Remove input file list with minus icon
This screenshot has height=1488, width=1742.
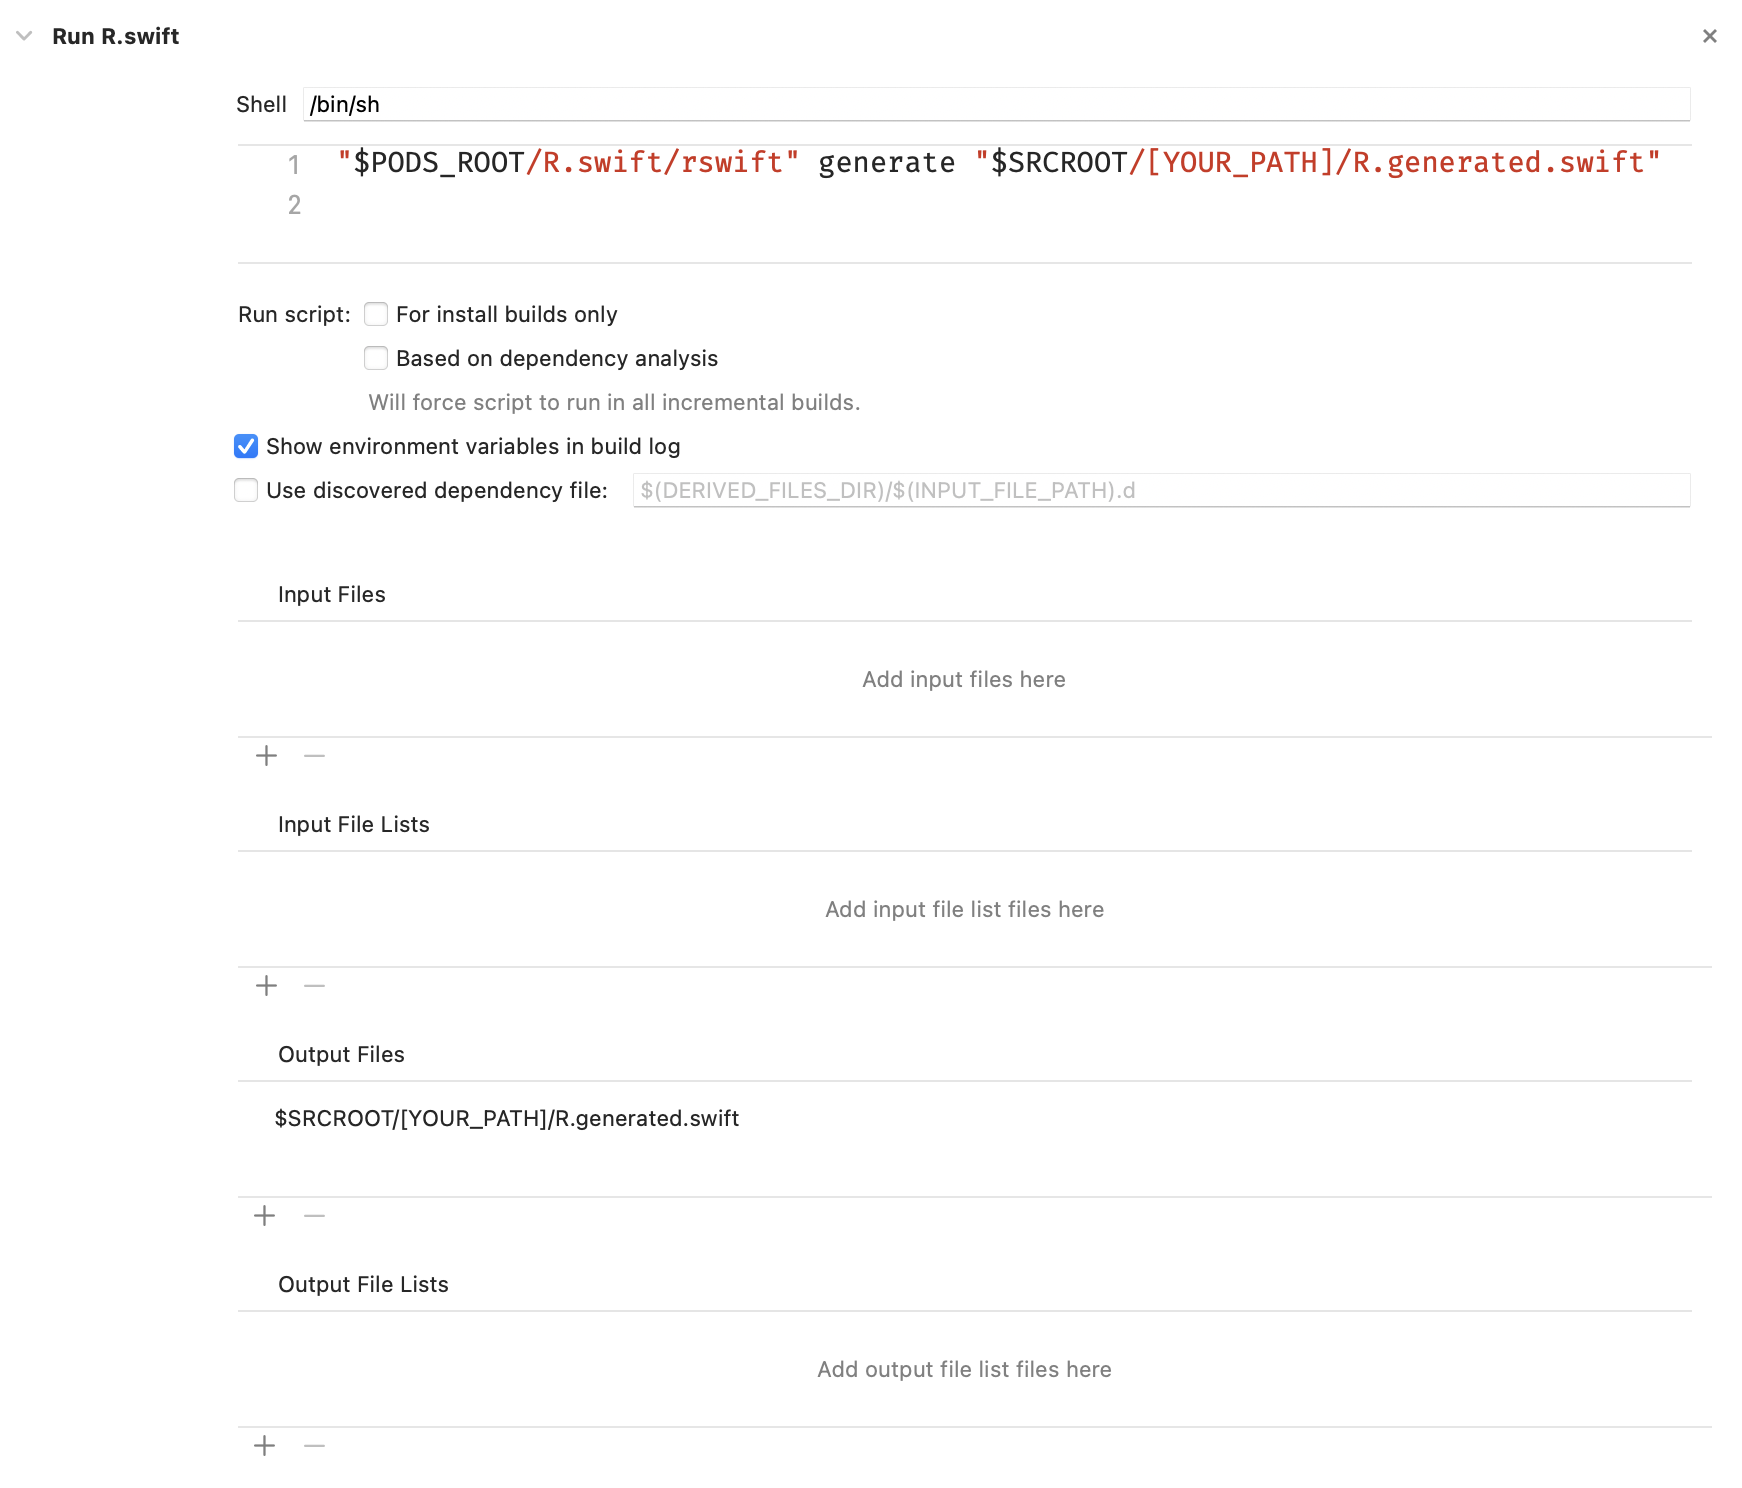(x=314, y=986)
